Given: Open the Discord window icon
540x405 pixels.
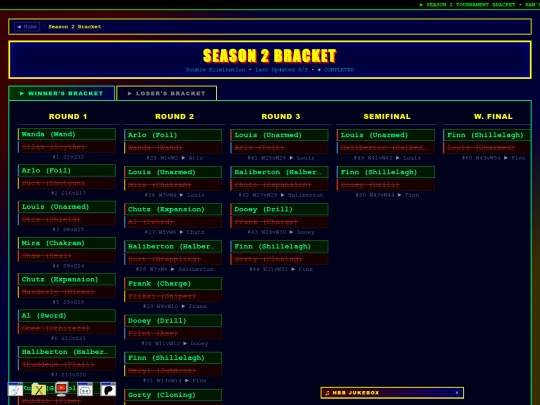Looking at the screenshot, I should coord(85,390).
